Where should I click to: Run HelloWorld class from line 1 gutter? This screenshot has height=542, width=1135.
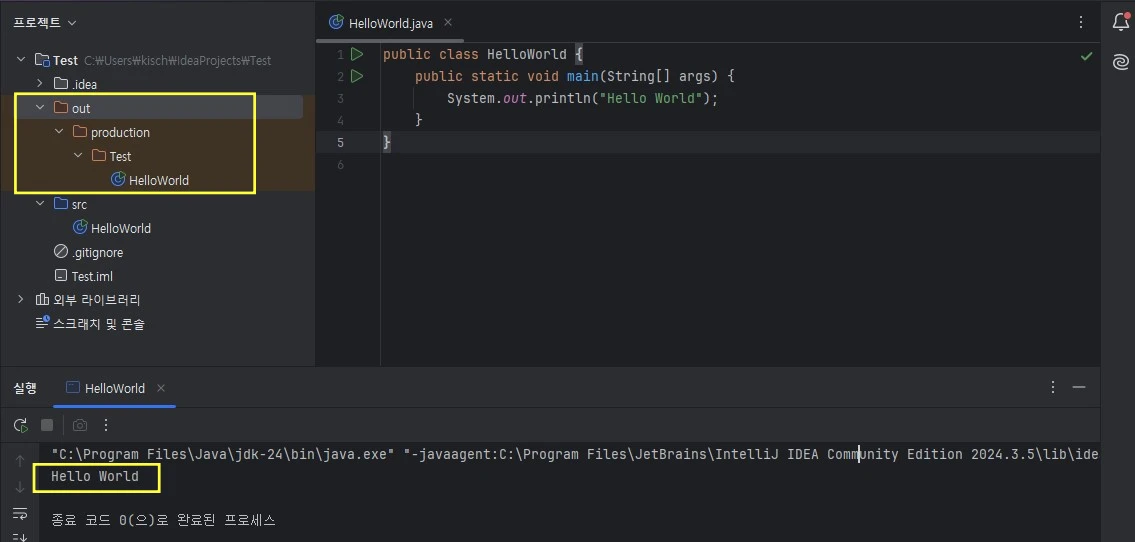pyautogui.click(x=356, y=54)
